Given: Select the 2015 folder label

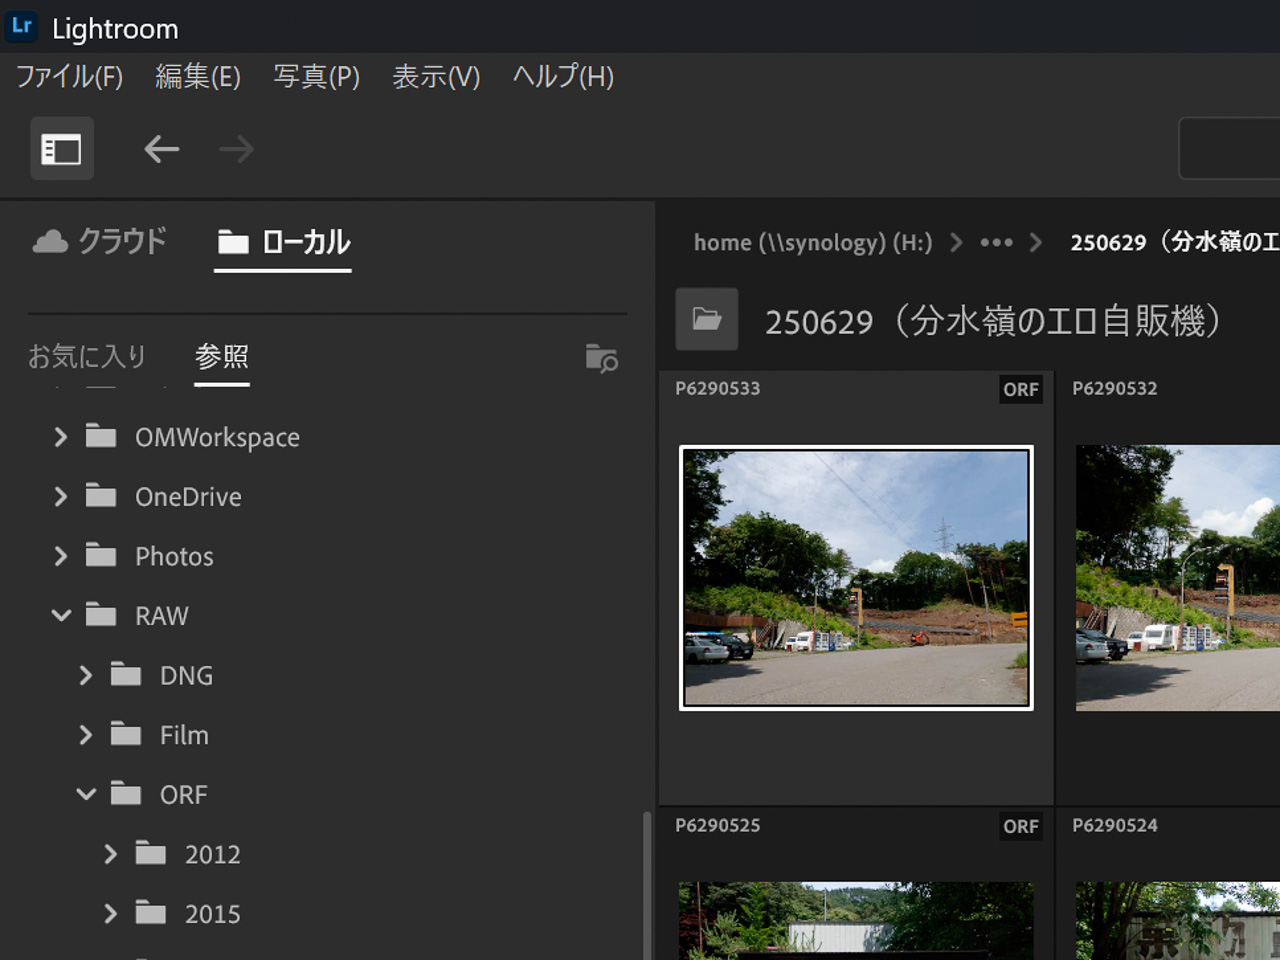Looking at the screenshot, I should [x=212, y=914].
